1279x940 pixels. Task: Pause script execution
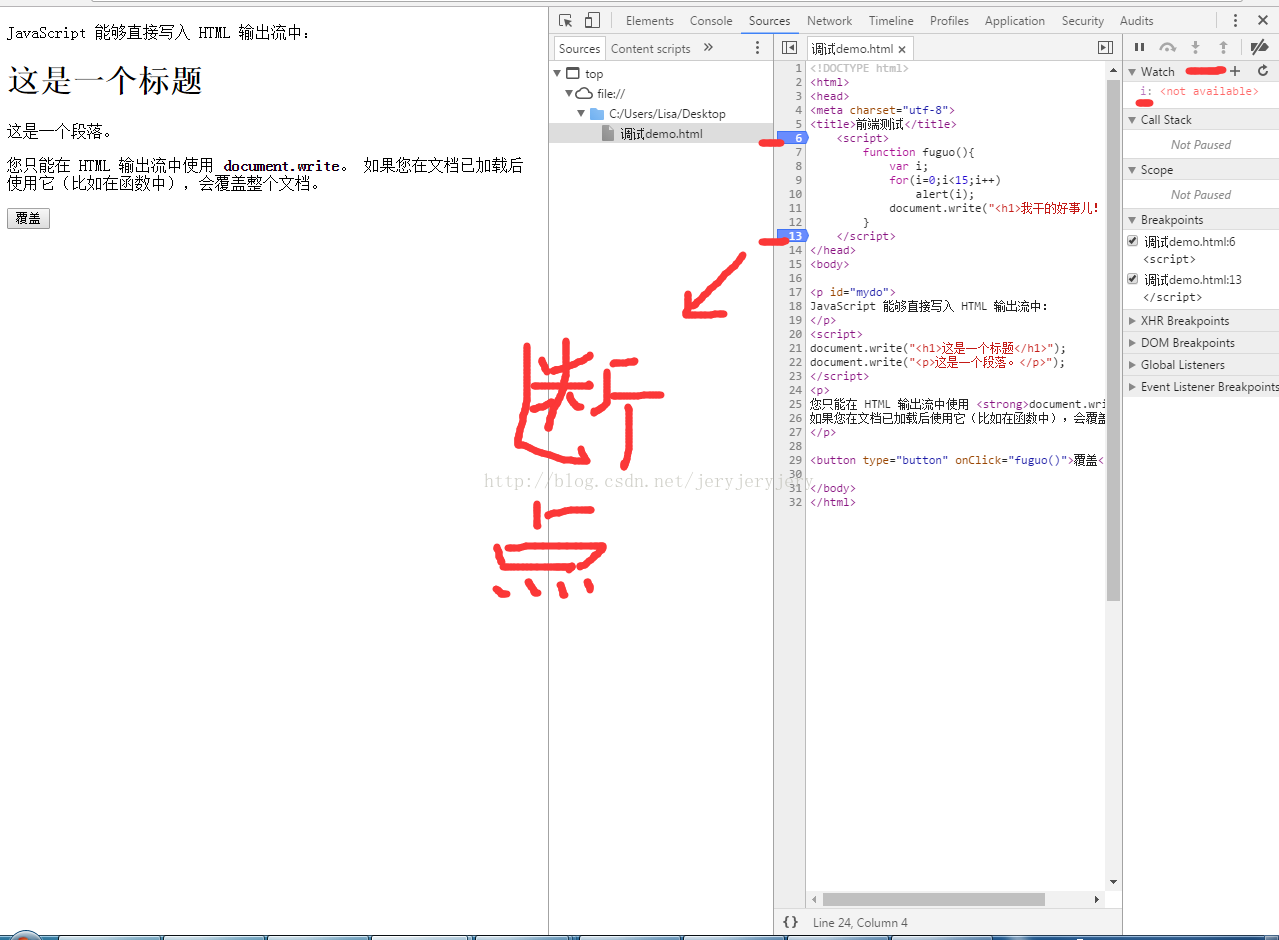click(1139, 47)
